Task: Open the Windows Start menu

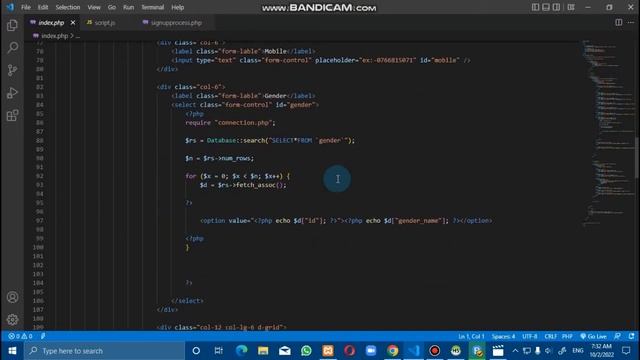Action: tap(12, 351)
